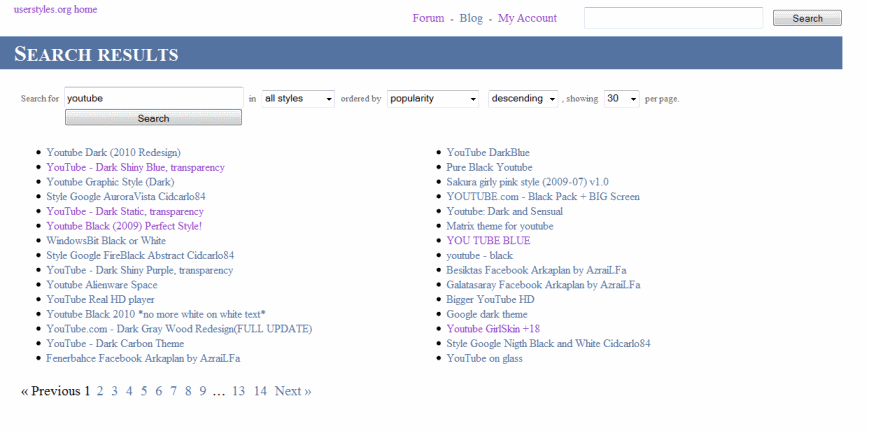Go to results page 8

[x=188, y=391]
